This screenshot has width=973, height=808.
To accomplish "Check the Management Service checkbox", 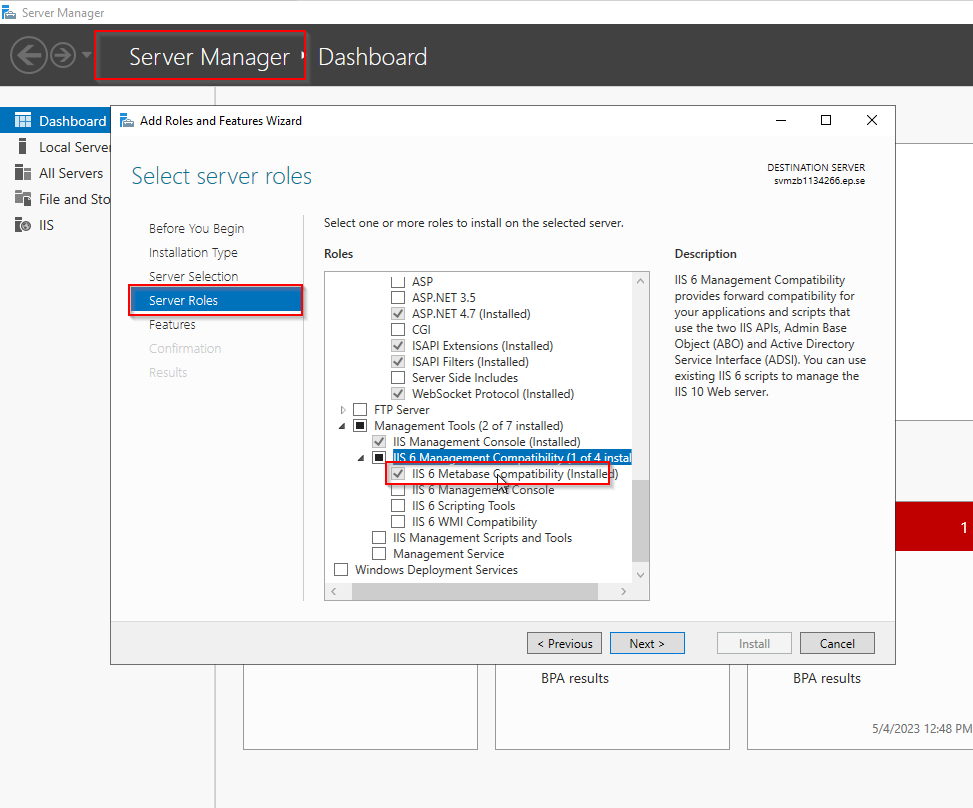I will click(x=379, y=554).
